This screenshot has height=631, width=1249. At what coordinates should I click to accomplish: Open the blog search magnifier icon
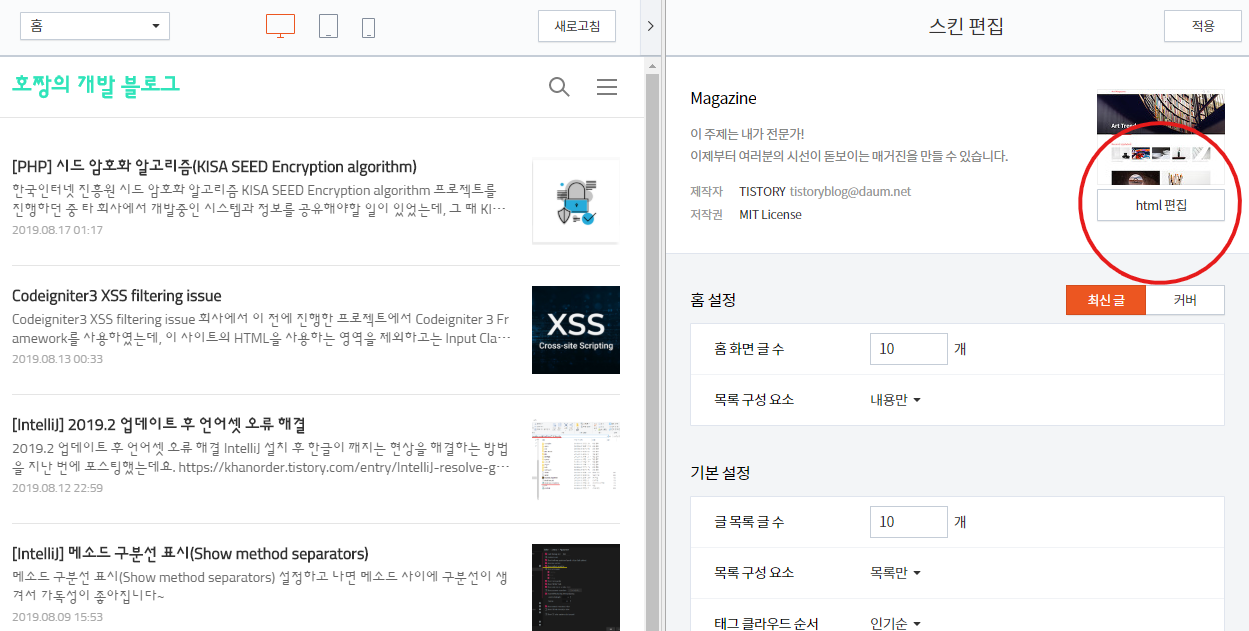pos(559,87)
